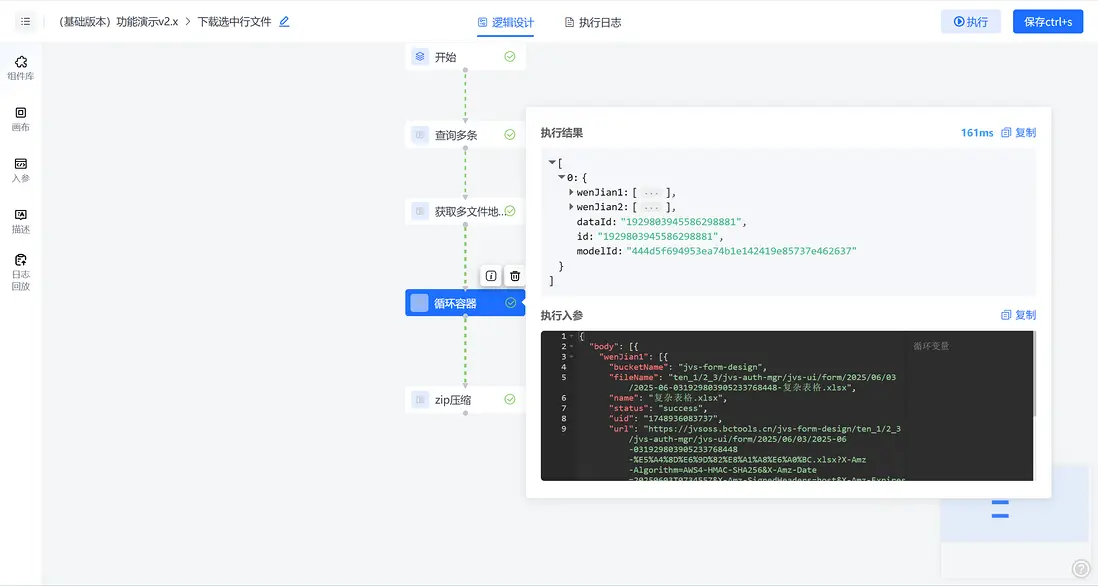
Task: Click the modelId value string in result
Action: 741,251
